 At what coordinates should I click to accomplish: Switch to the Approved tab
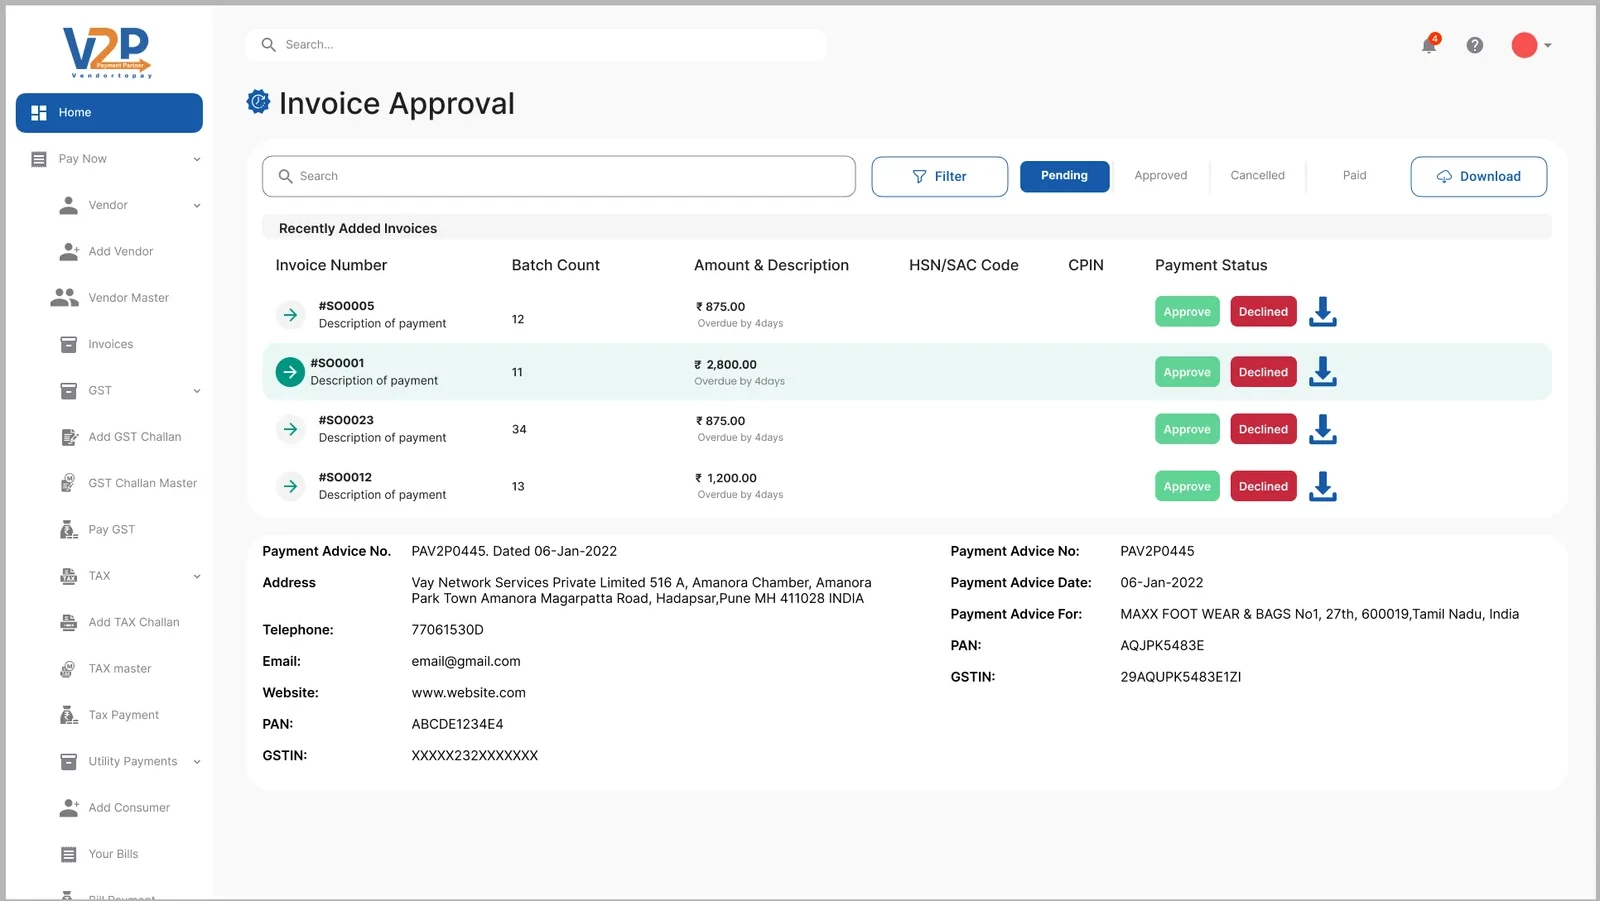click(1160, 176)
